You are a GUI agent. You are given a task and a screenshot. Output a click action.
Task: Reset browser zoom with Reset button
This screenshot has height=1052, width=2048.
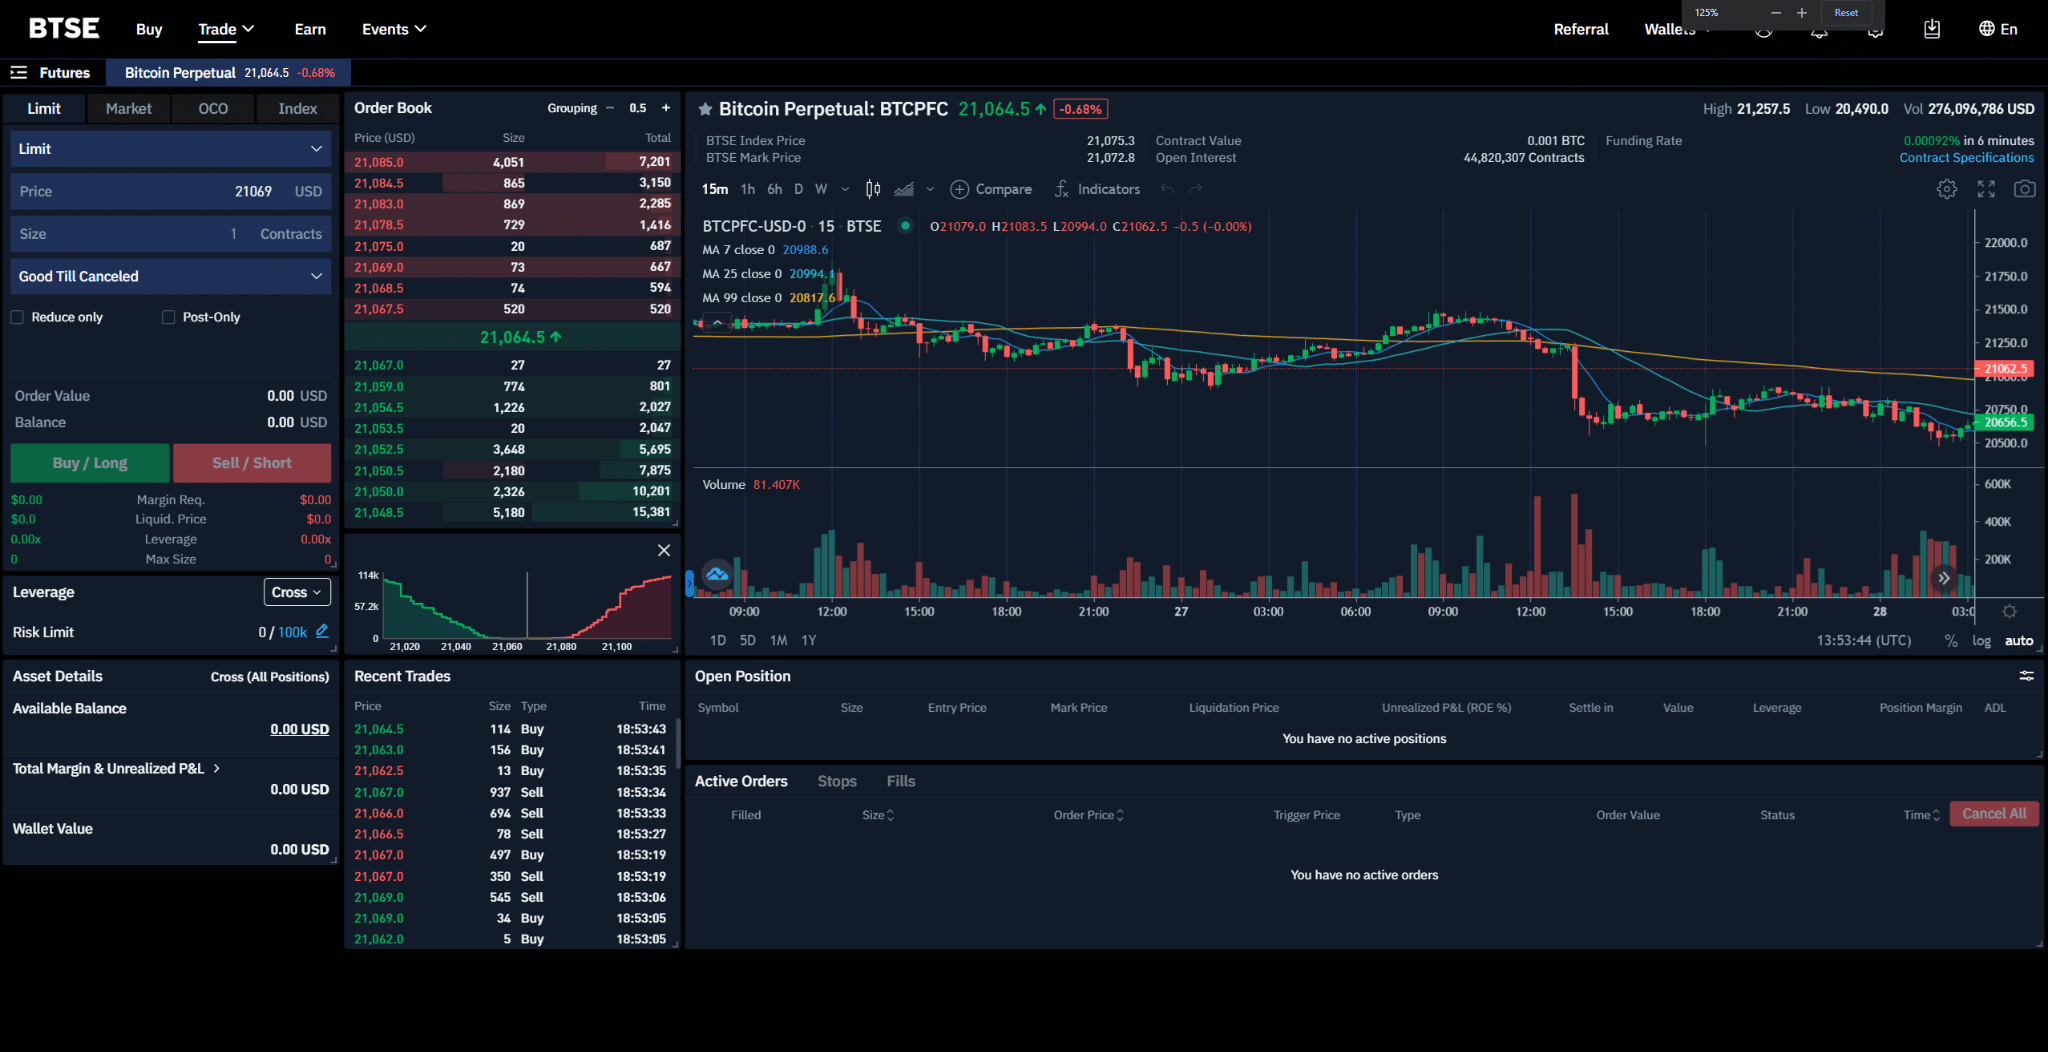tap(1846, 13)
